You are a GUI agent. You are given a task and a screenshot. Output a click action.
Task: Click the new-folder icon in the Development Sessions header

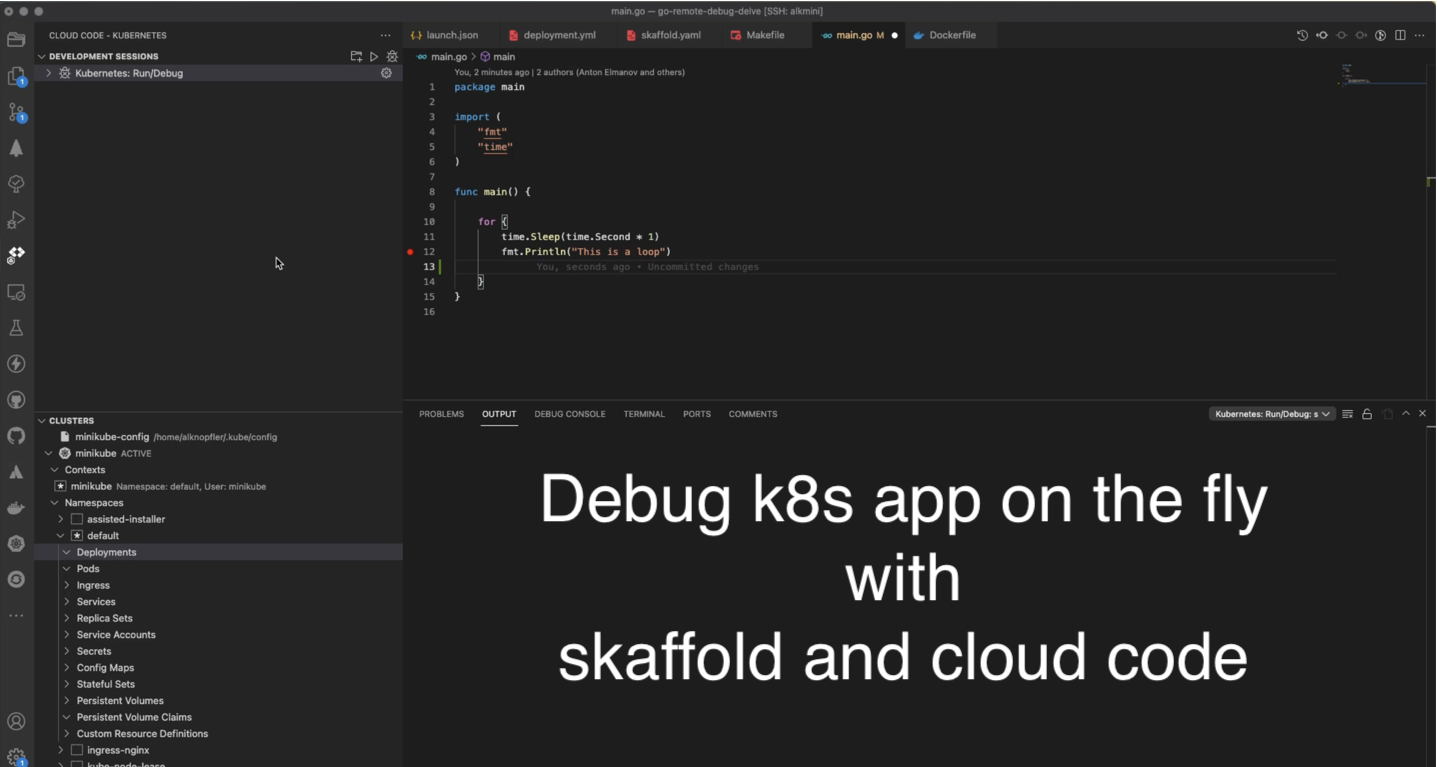[x=356, y=57]
